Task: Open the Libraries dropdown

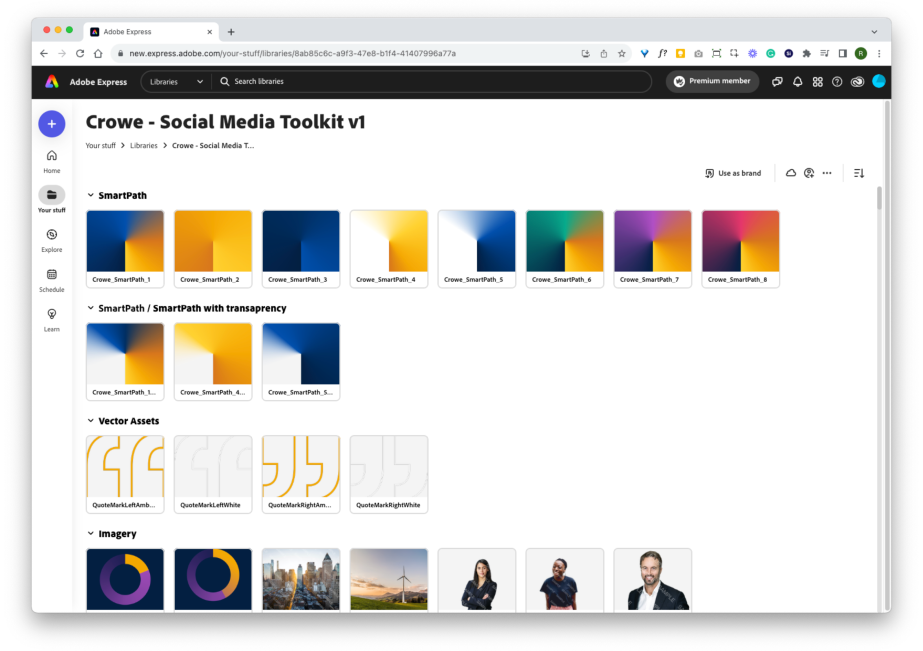Action: point(176,81)
